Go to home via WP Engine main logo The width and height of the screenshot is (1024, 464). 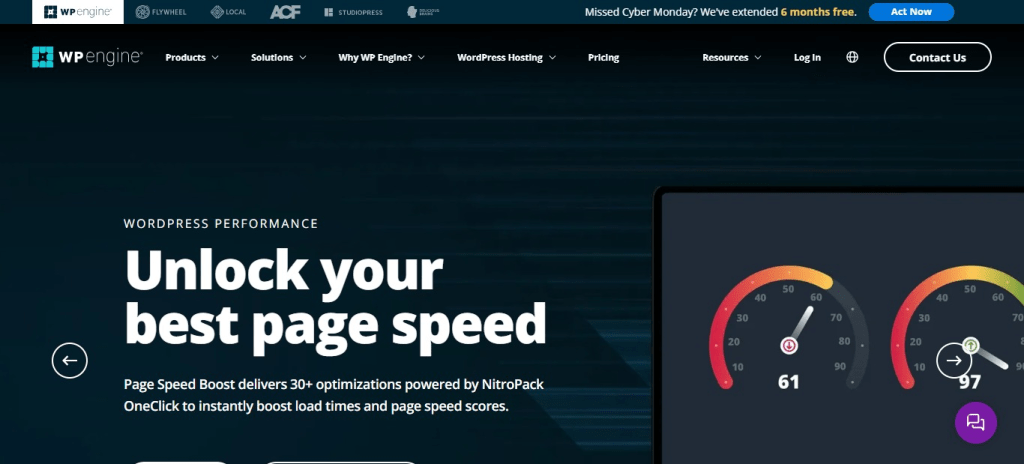point(87,57)
